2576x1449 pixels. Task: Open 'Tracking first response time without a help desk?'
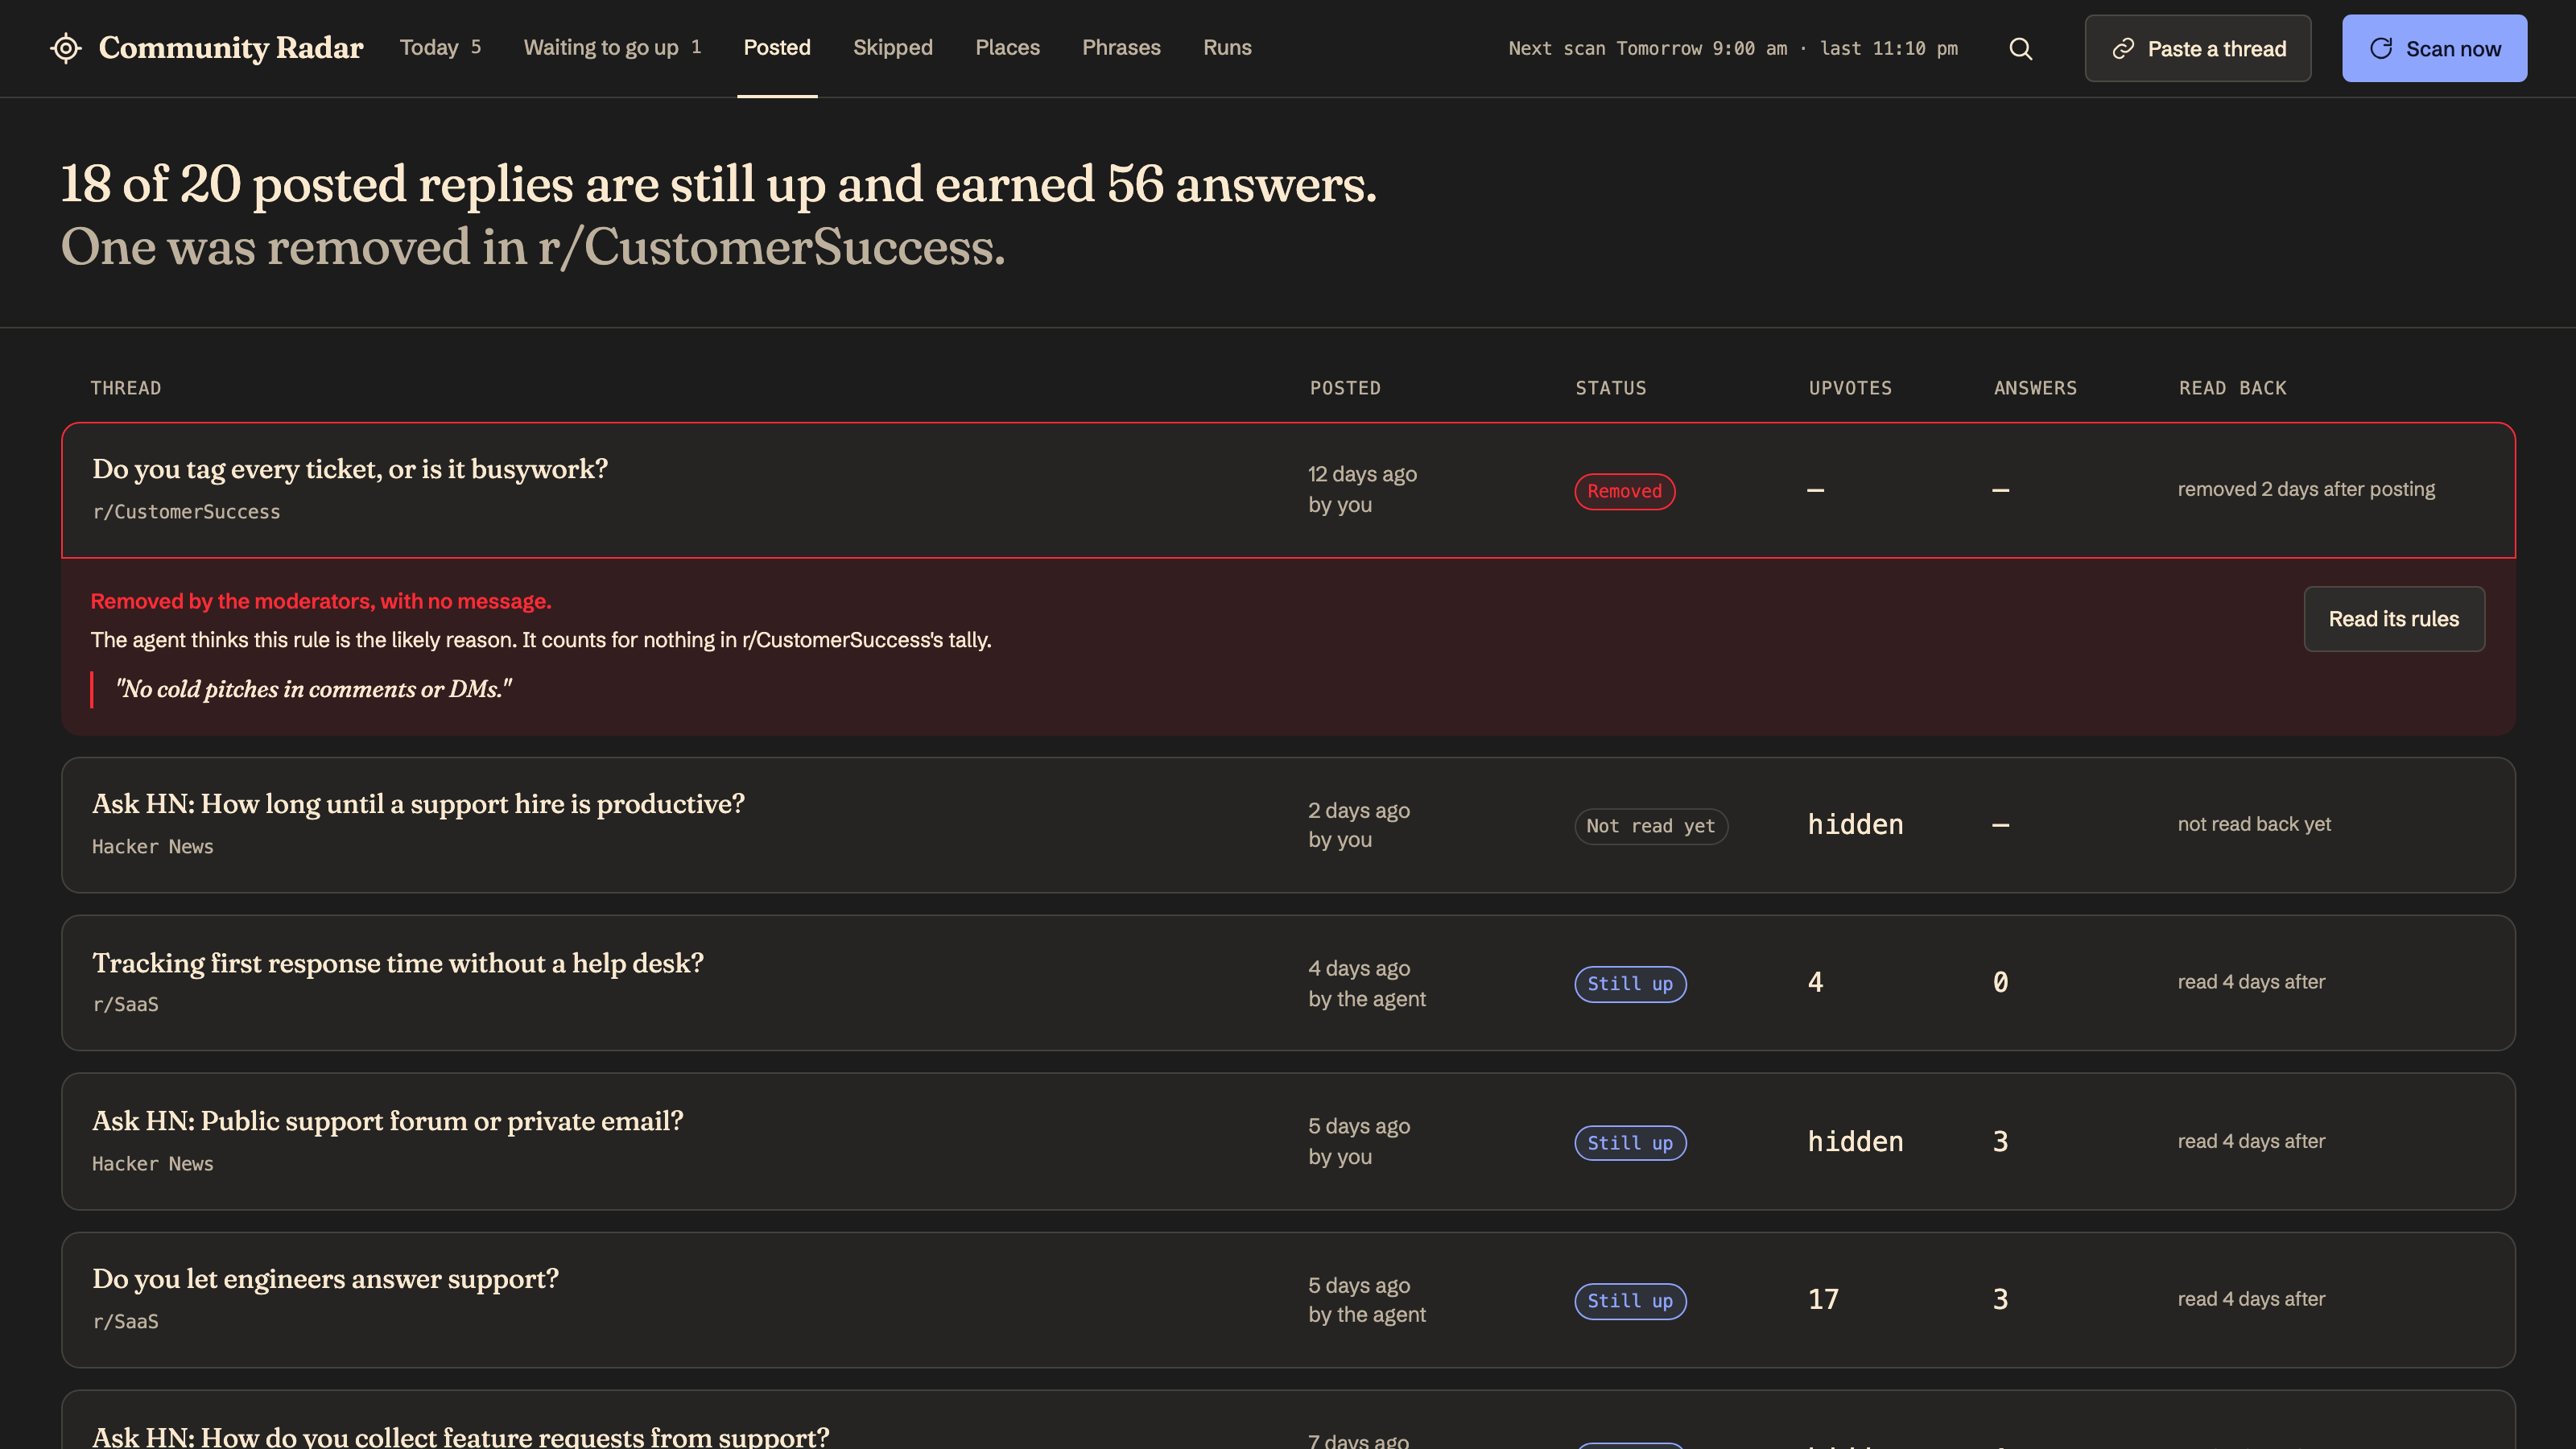pyautogui.click(x=398, y=963)
